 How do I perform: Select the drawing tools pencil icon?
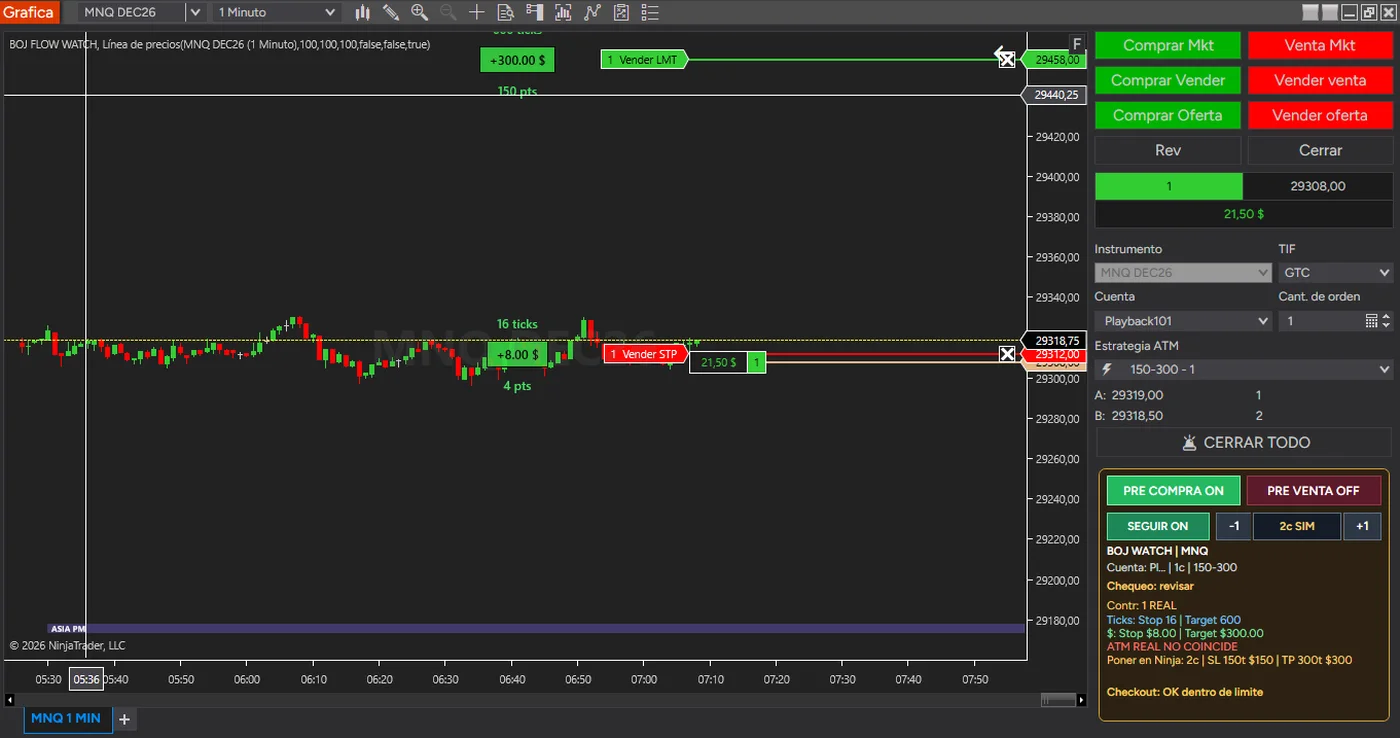point(391,12)
